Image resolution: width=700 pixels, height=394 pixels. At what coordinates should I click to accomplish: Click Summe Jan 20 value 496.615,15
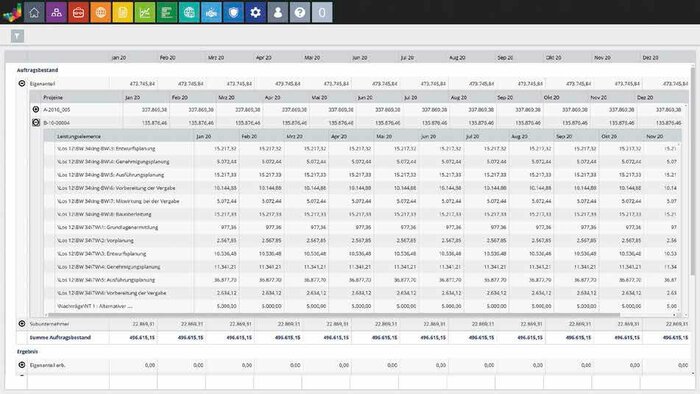pos(142,337)
